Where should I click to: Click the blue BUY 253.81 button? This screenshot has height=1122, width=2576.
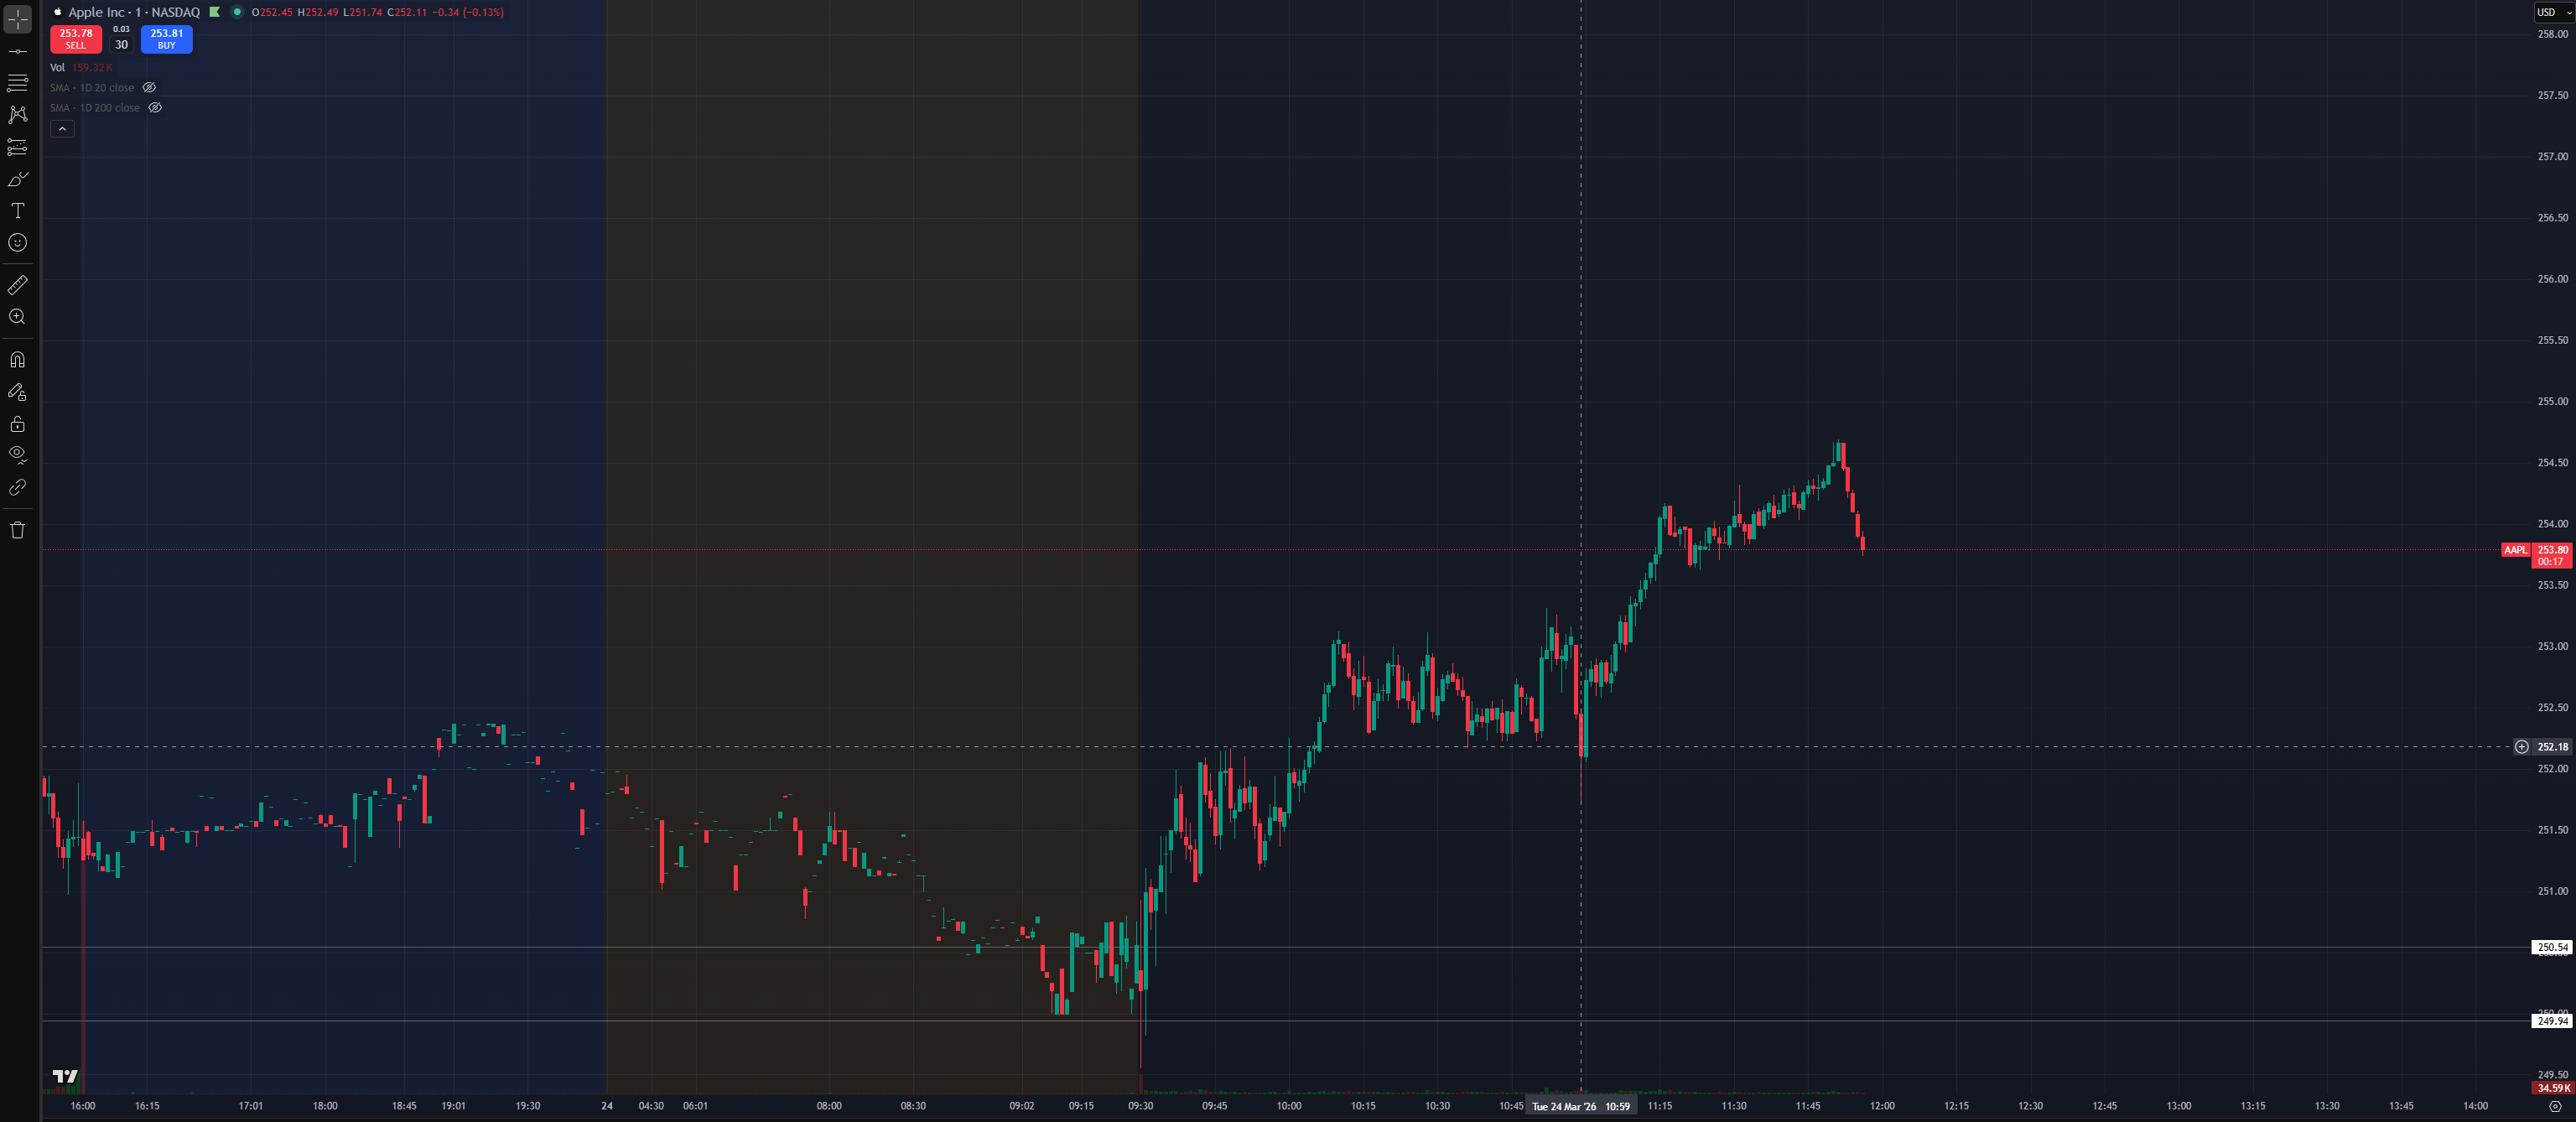coord(167,39)
